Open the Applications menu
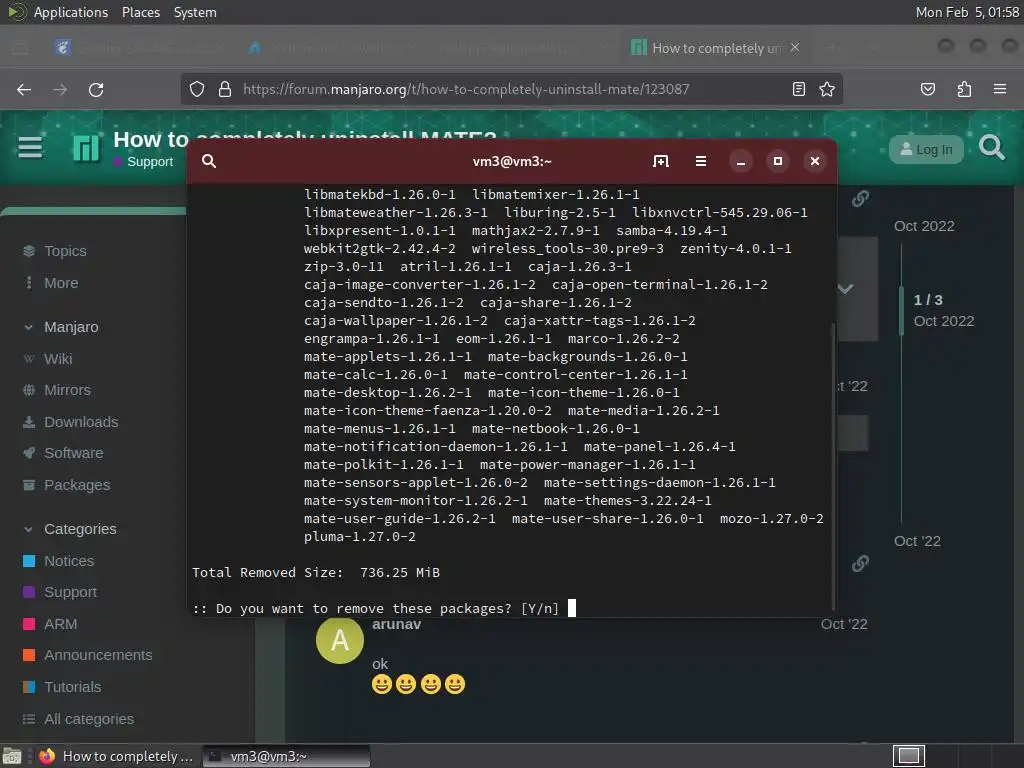This screenshot has height=768, width=1024. coord(71,12)
